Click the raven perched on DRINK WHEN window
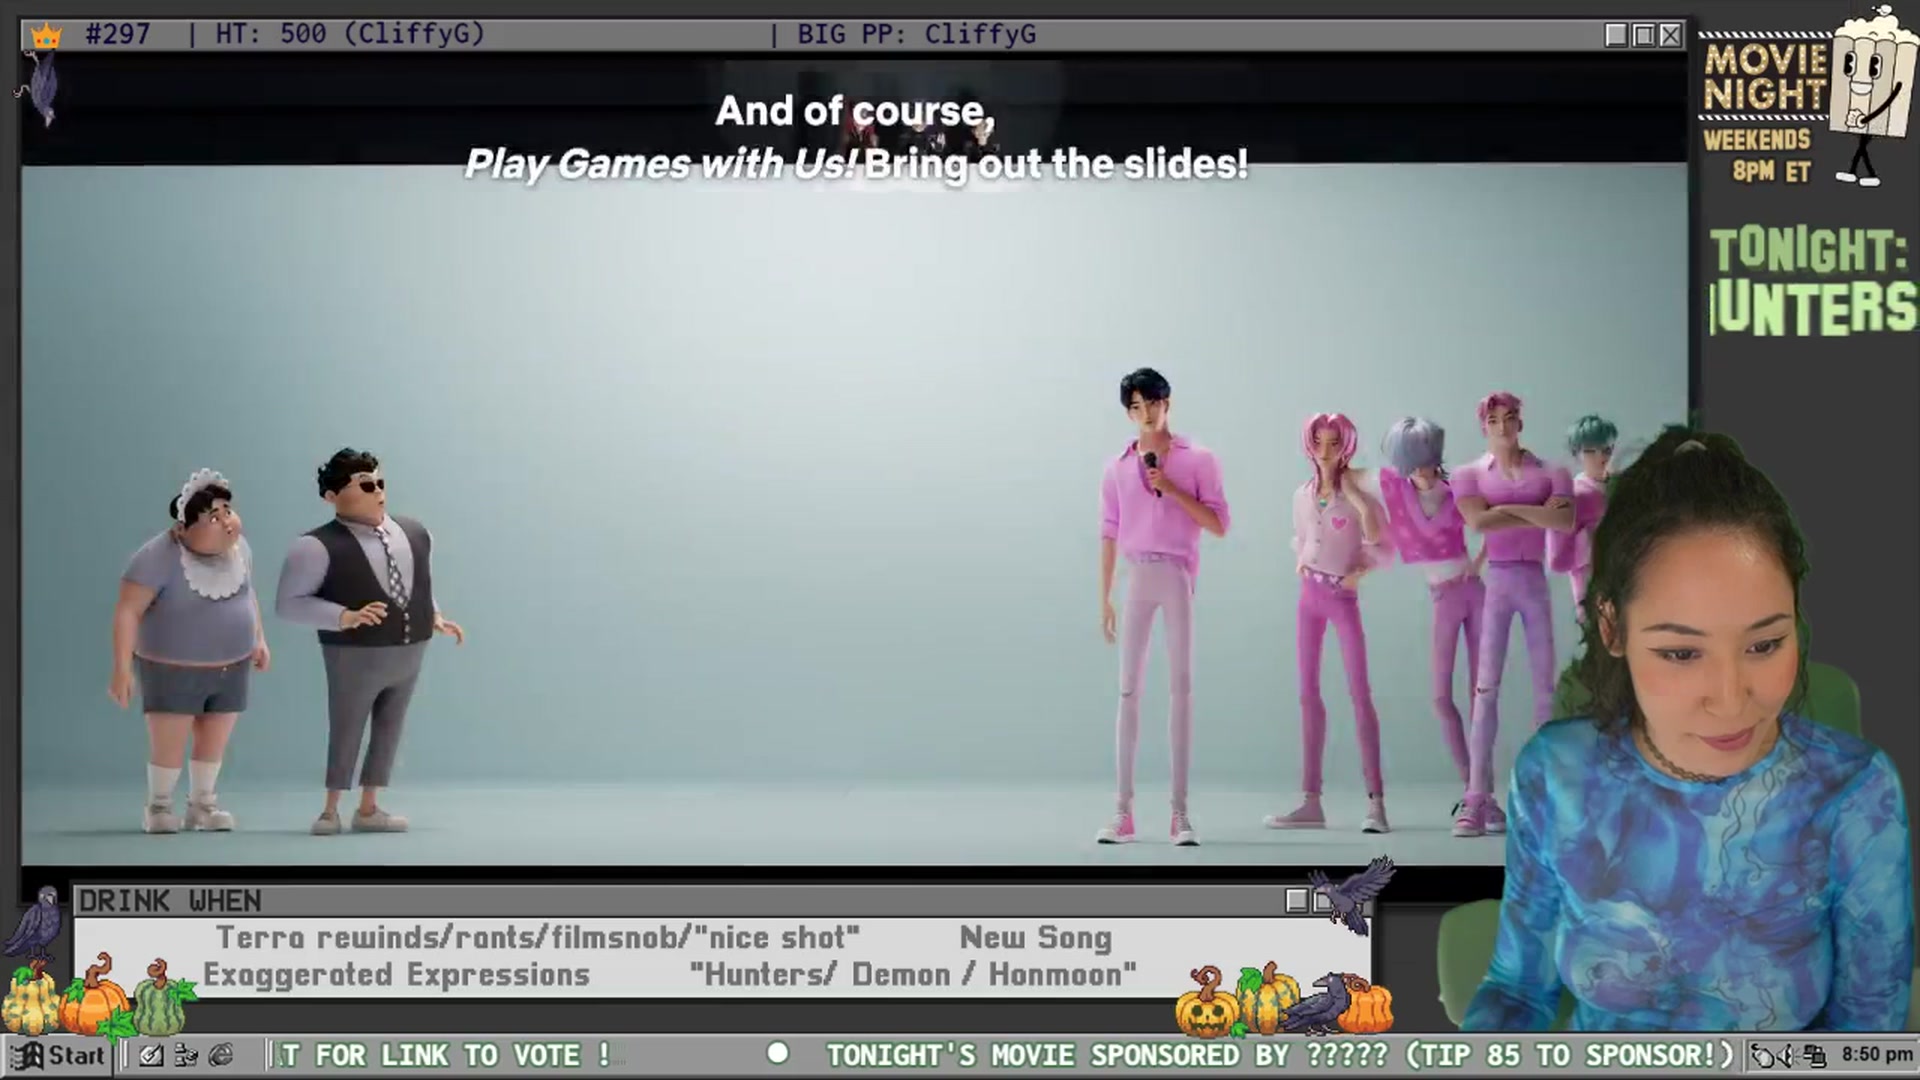The height and width of the screenshot is (1080, 1920). point(1352,893)
